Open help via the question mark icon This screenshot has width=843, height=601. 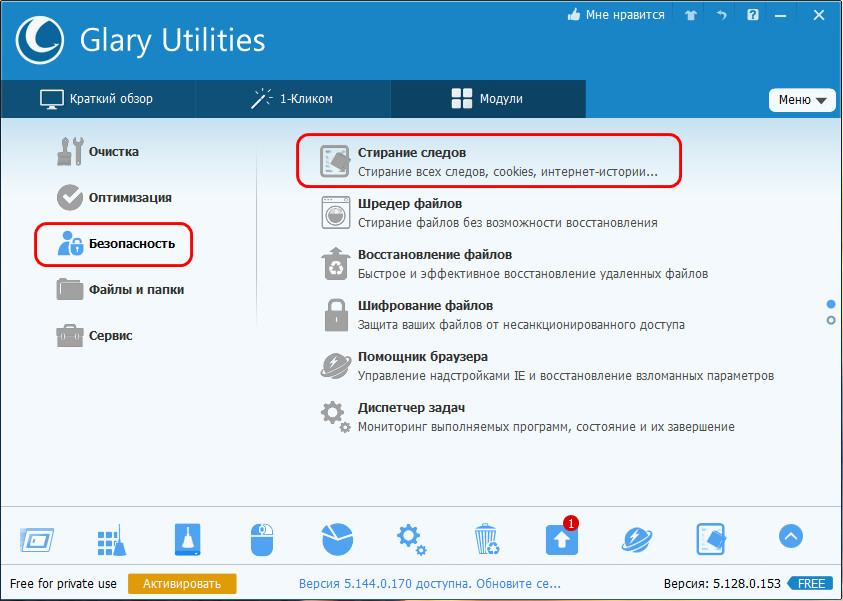coord(753,16)
